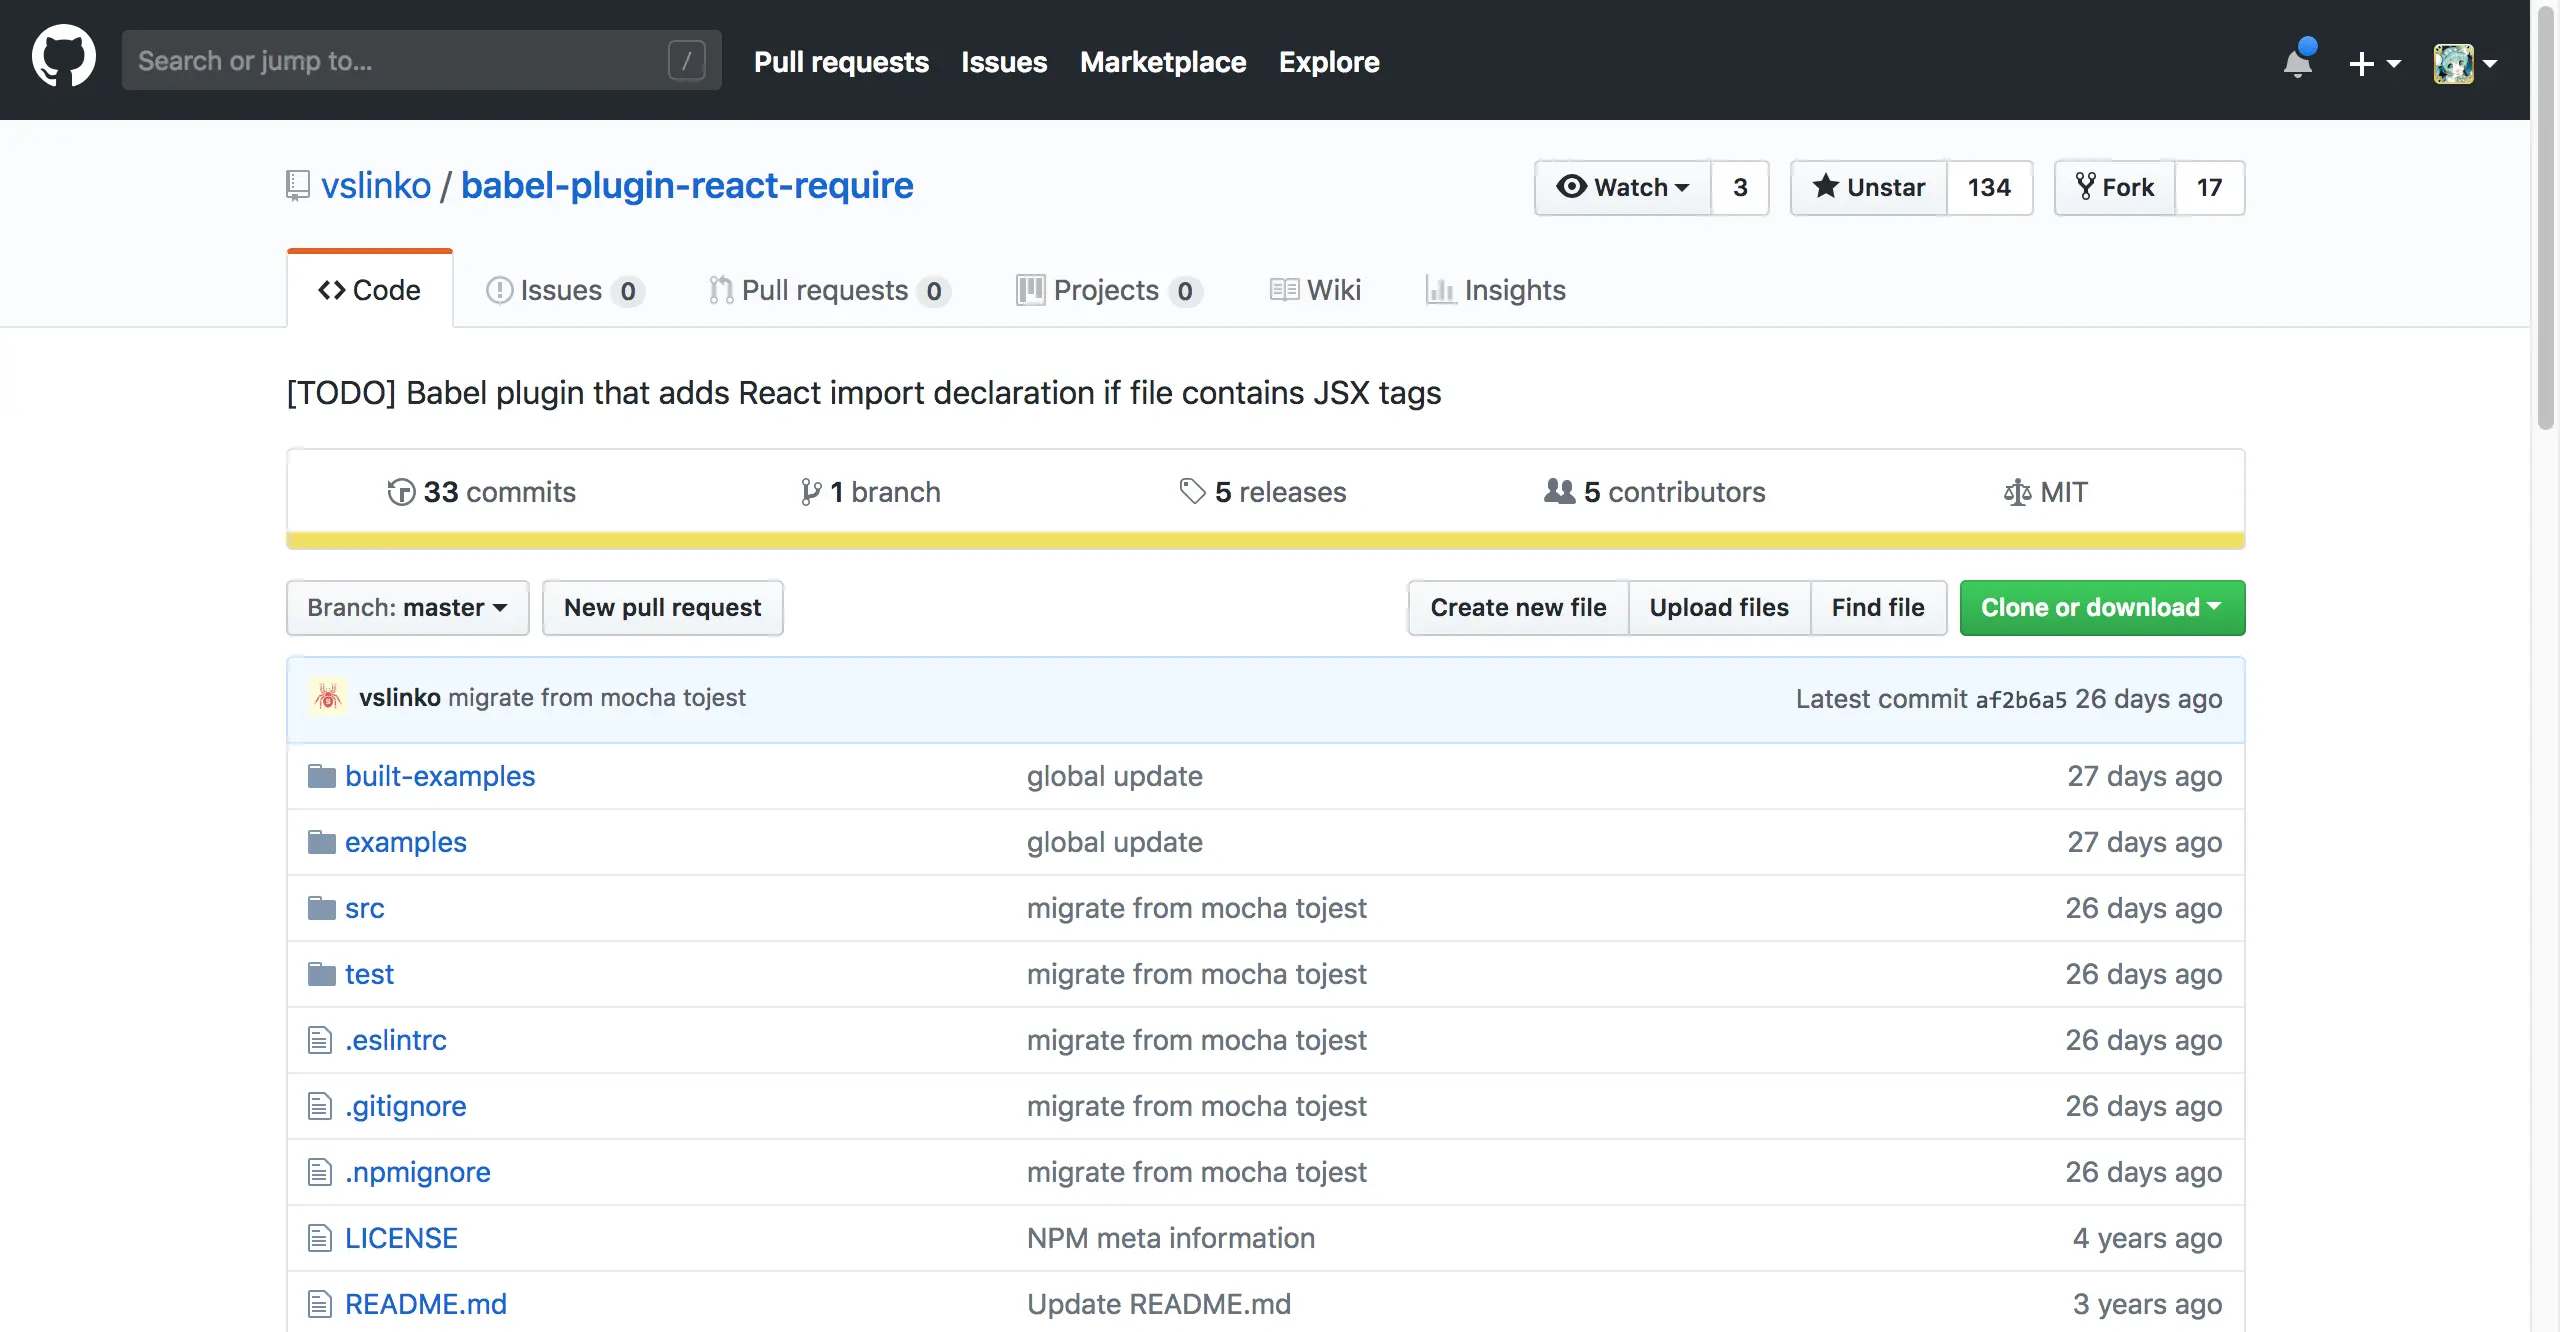Select the Code tab

[x=370, y=289]
